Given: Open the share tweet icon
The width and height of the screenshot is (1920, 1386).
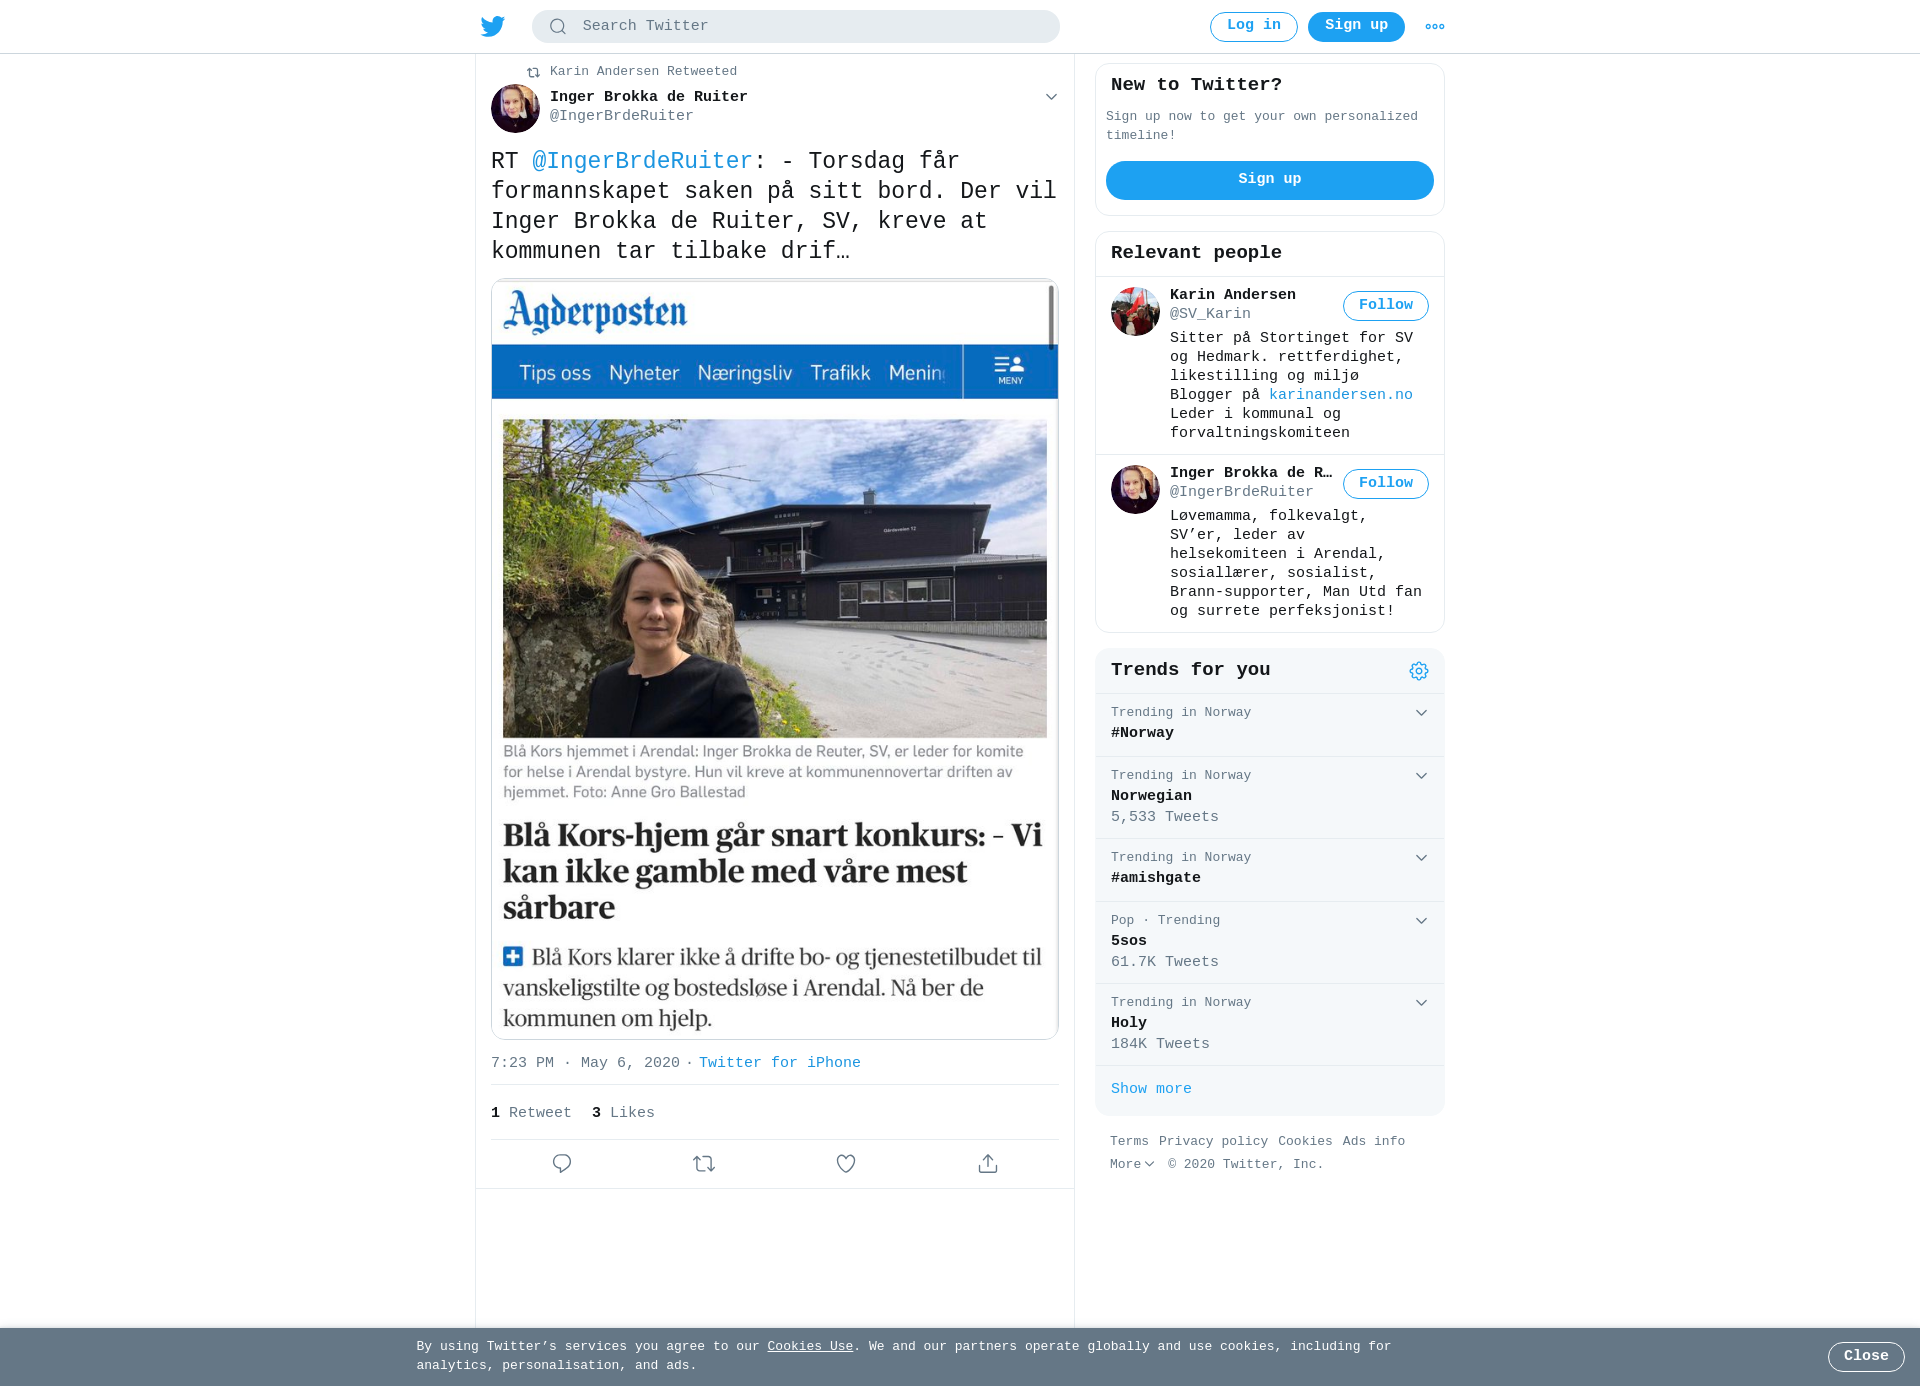Looking at the screenshot, I should (x=988, y=1164).
